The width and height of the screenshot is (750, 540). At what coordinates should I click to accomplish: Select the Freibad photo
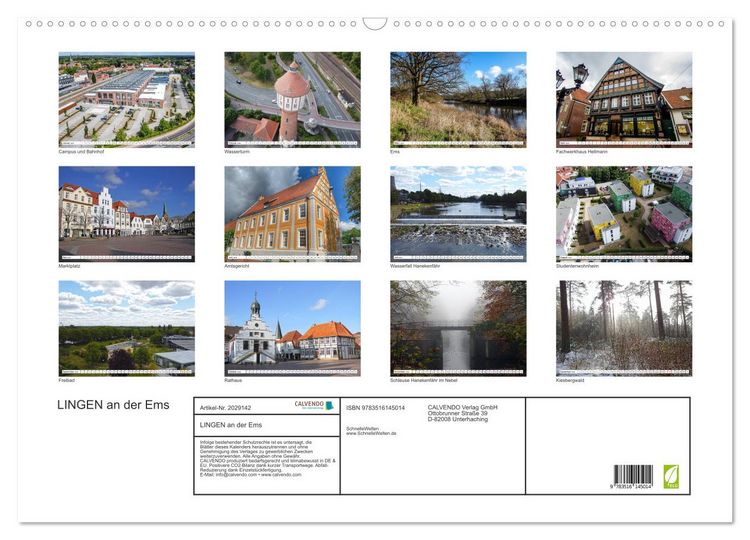pos(127,328)
